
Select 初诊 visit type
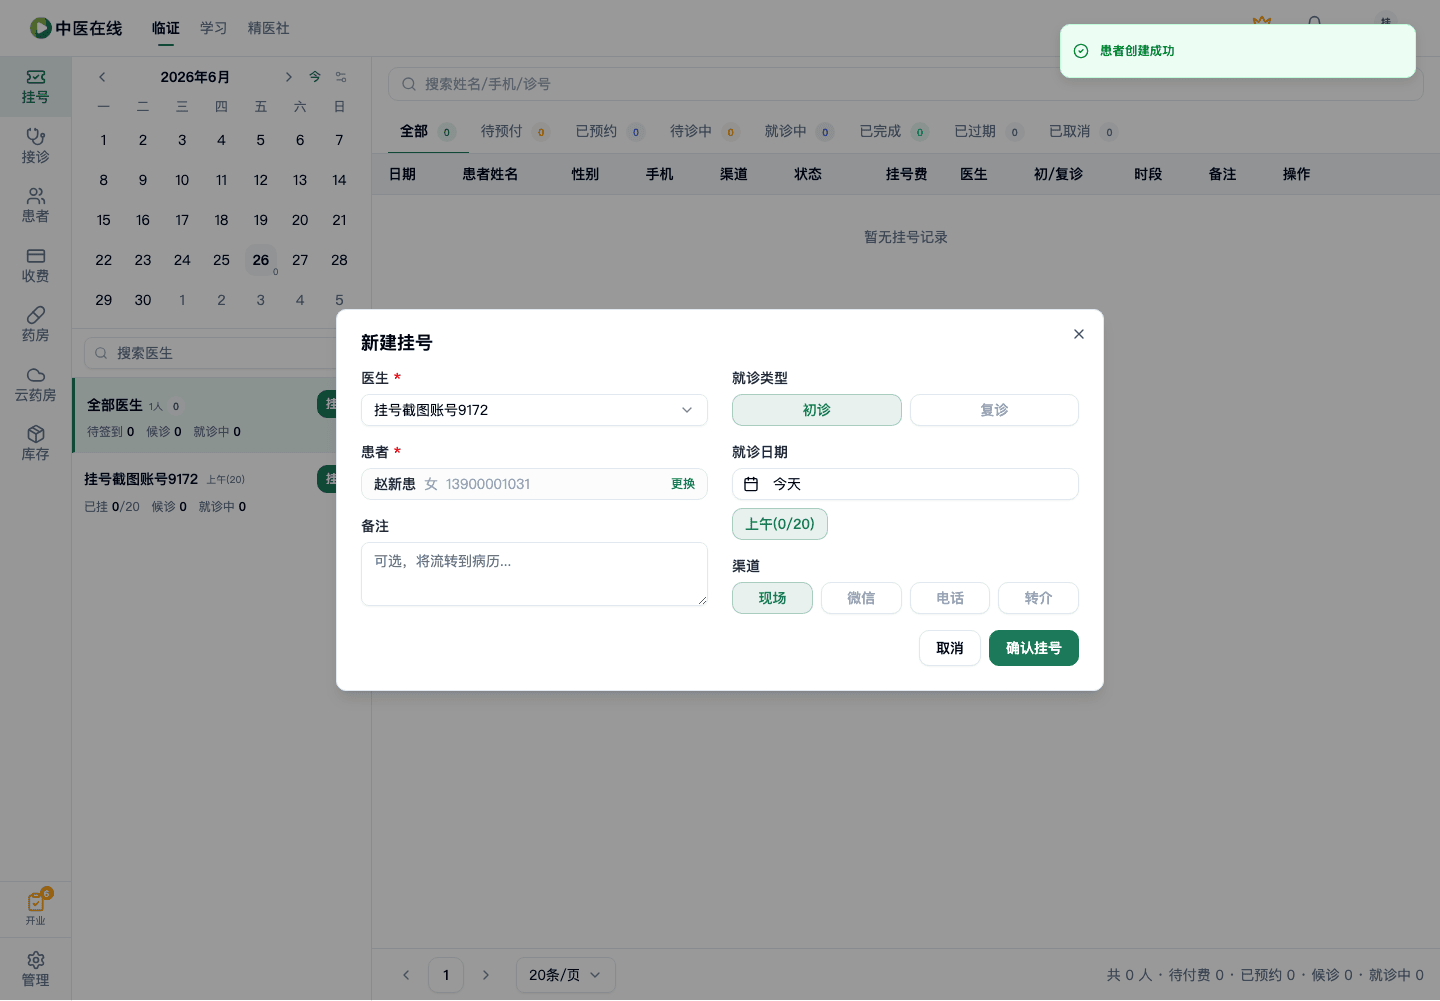coord(817,410)
